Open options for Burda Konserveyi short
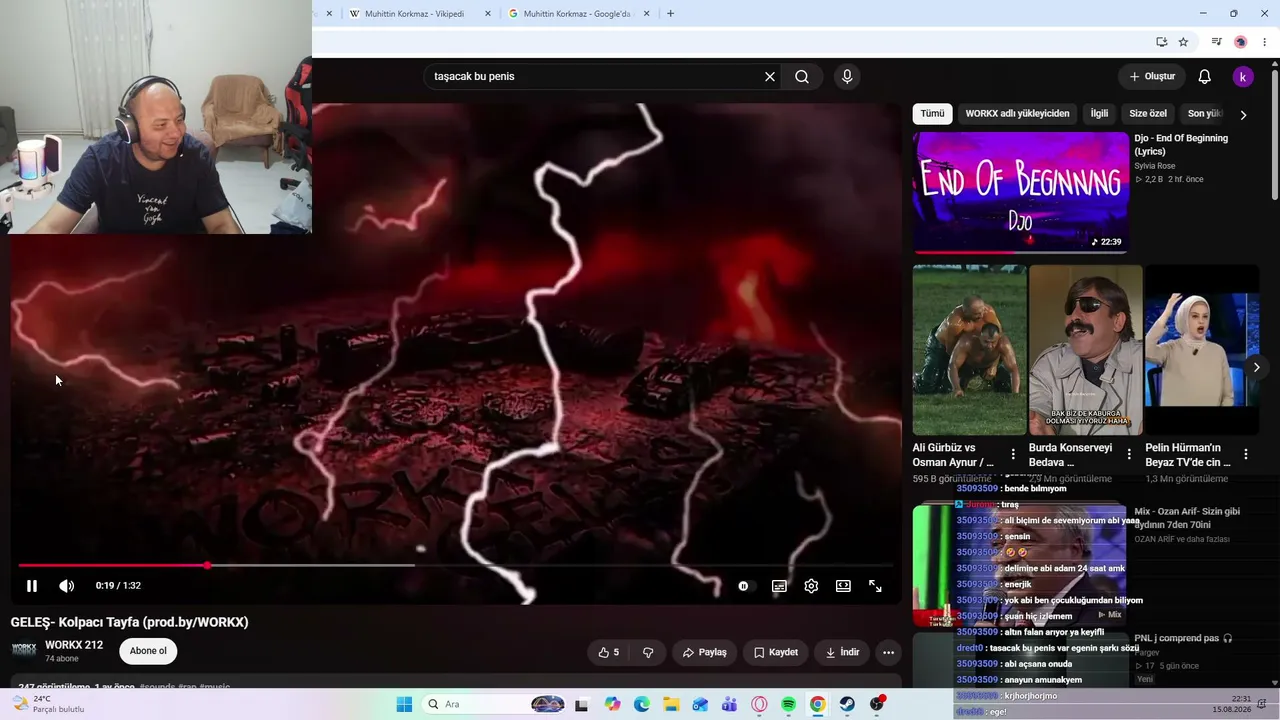Viewport: 1280px width, 720px height. pyautogui.click(x=1129, y=455)
